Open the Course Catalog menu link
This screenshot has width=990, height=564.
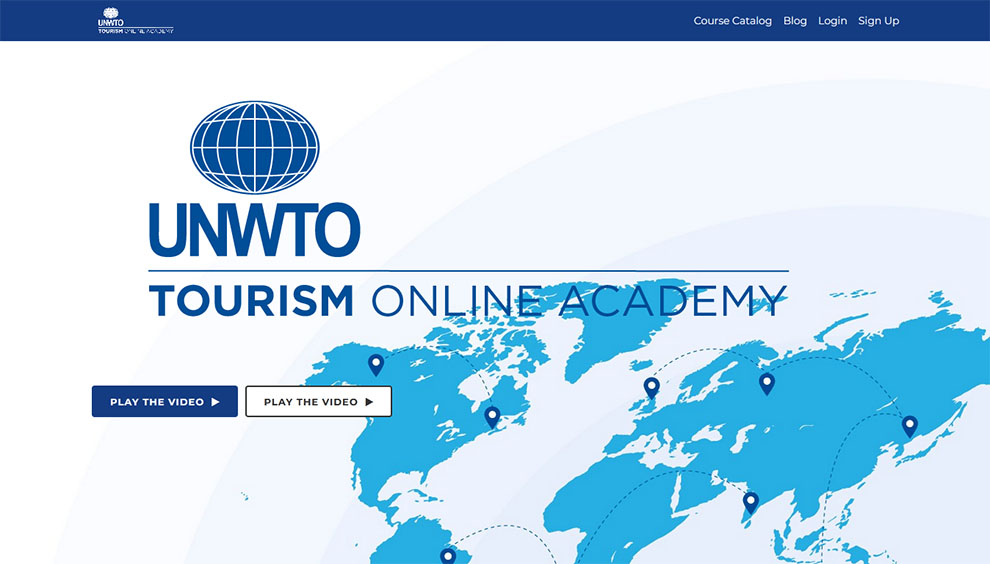click(732, 21)
